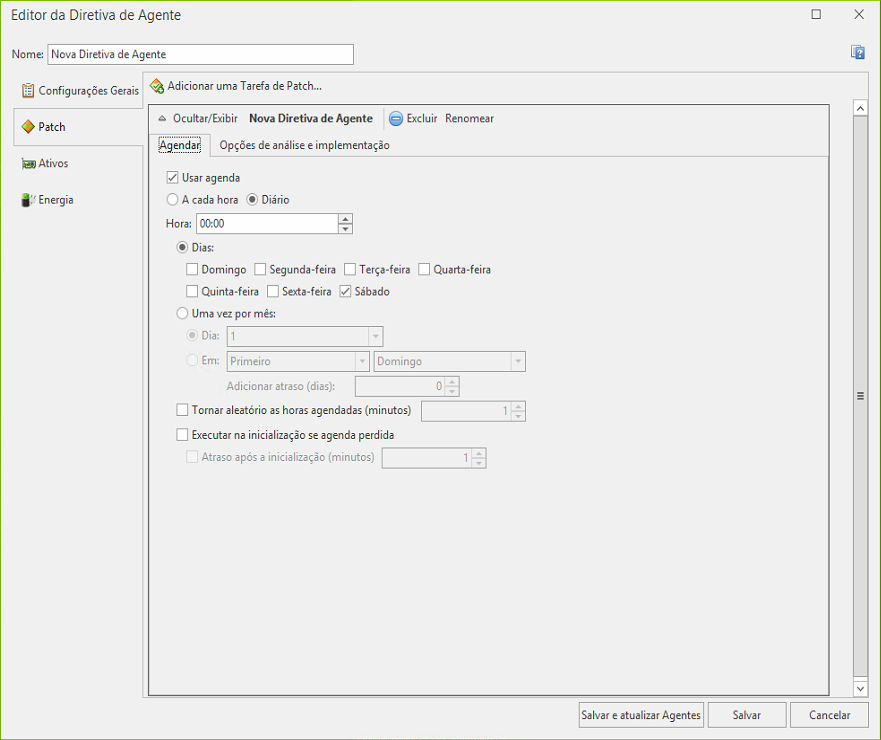
Task: Click the Configurações Gerais notepad icon
Action: point(28,90)
